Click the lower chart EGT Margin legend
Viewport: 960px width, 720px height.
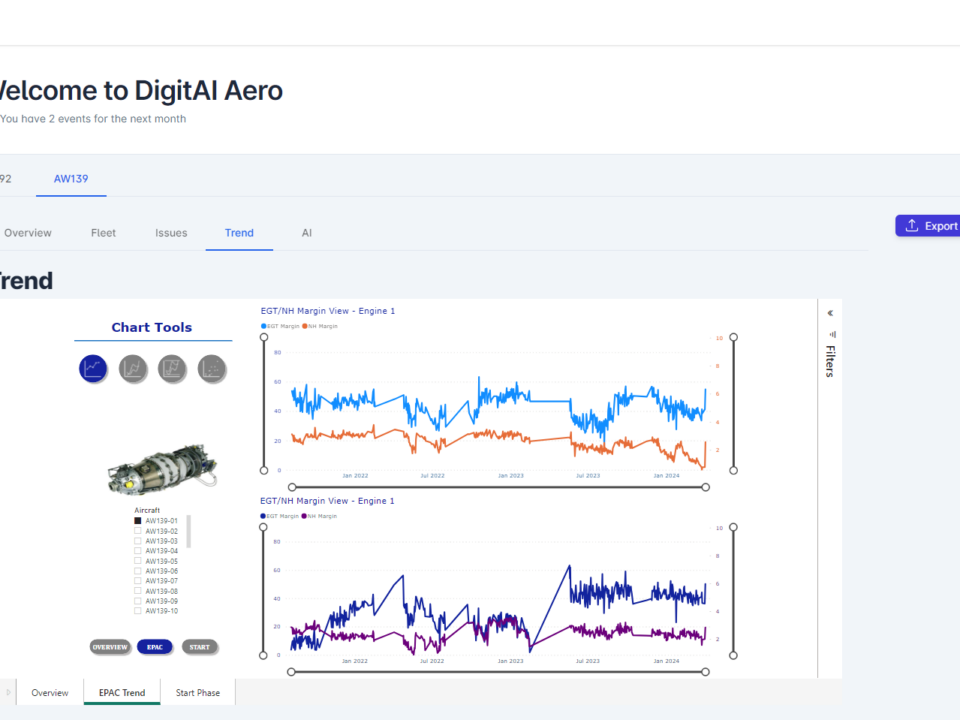[280, 516]
